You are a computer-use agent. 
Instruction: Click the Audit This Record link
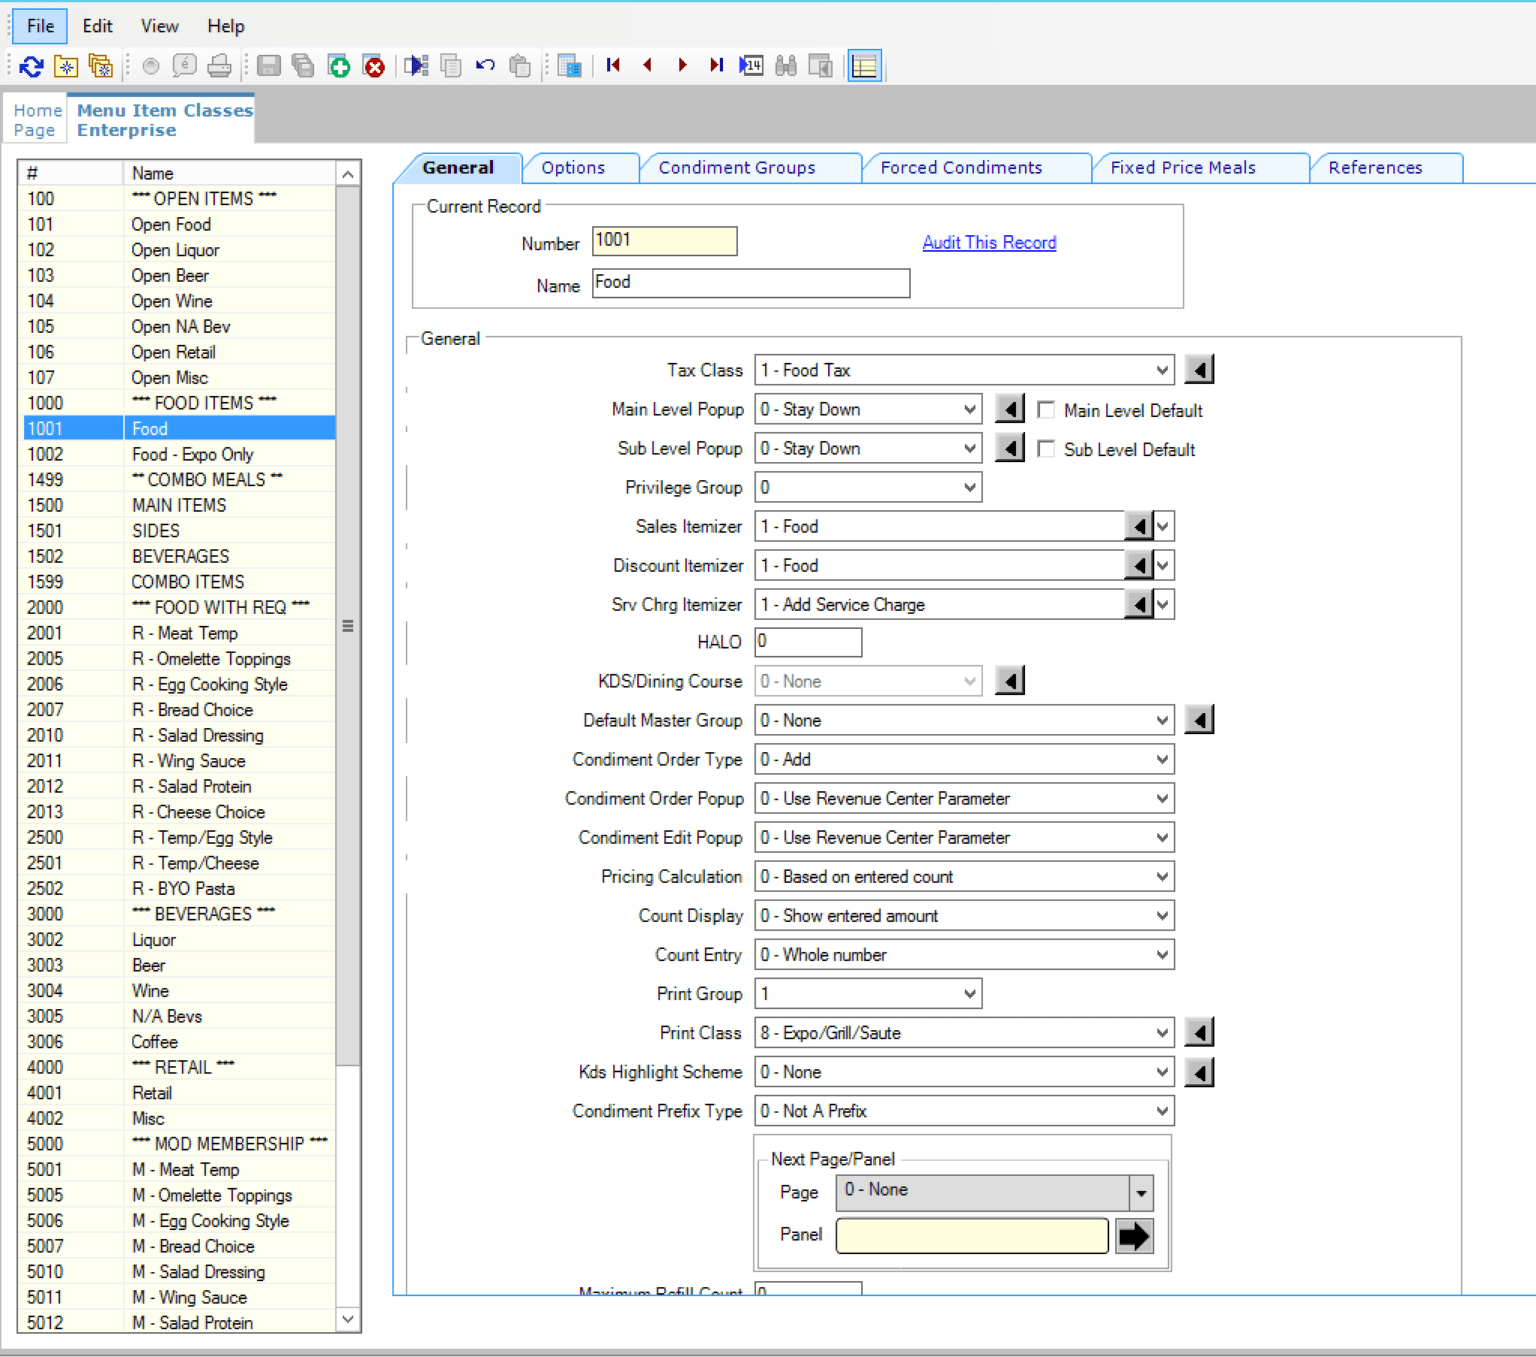[x=989, y=242]
